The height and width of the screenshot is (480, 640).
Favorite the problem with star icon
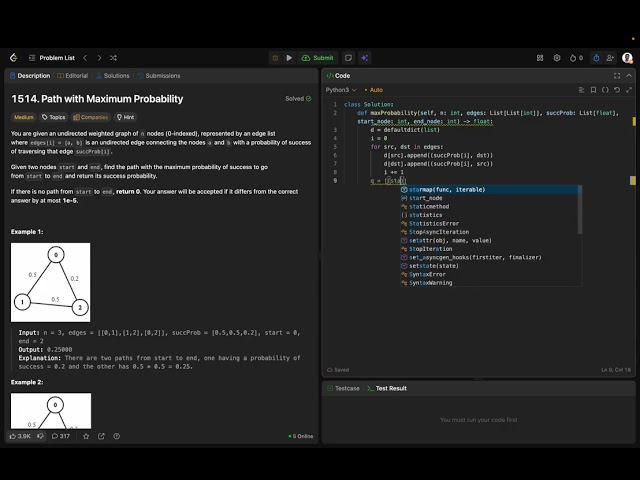86,436
